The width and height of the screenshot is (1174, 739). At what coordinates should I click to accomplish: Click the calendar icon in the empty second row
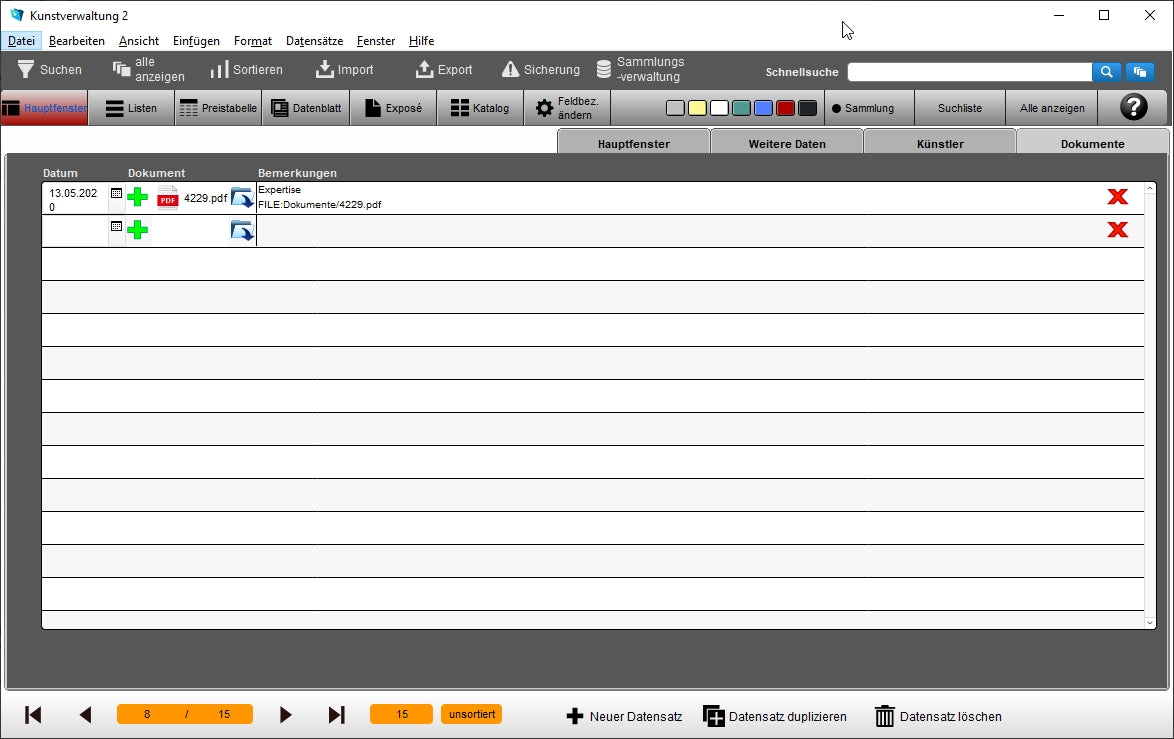tap(116, 227)
